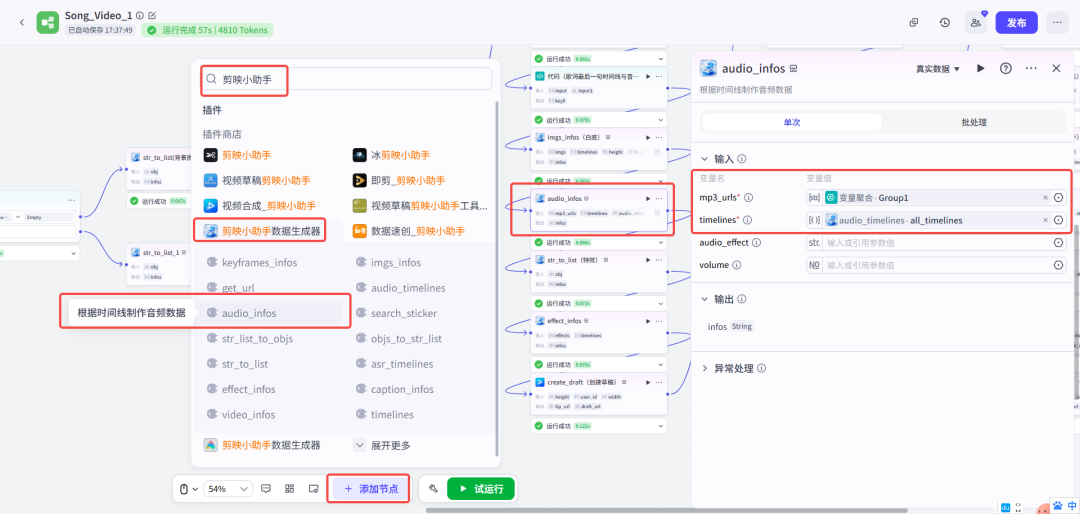The width and height of the screenshot is (1080, 514).
Task: Open variable picker for volume field
Action: pyautogui.click(x=1059, y=265)
